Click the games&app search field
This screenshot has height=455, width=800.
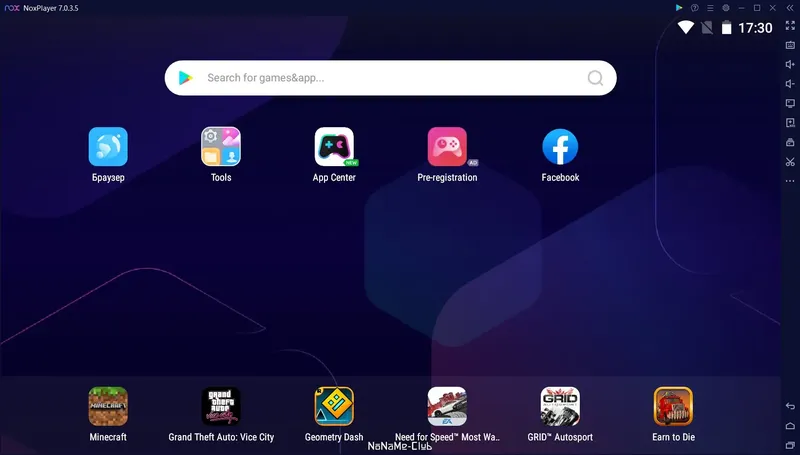tap(391, 78)
